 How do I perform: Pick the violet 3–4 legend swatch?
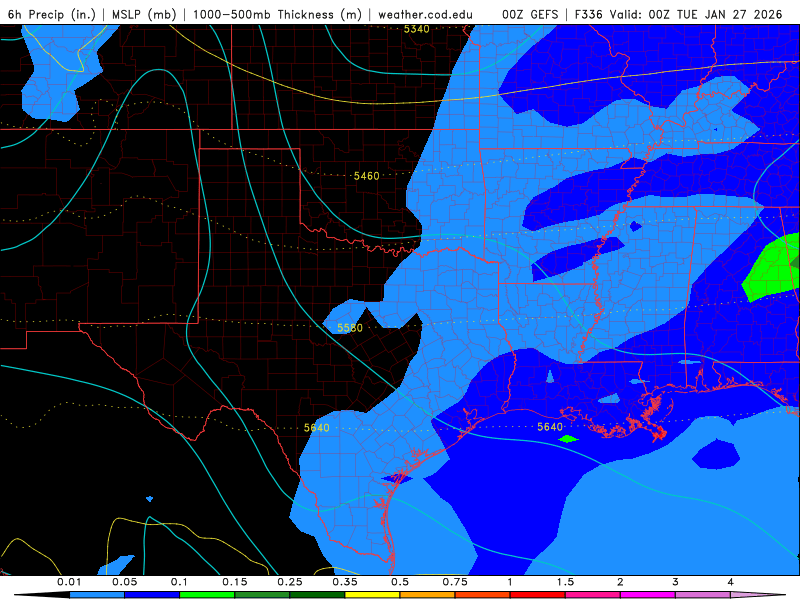coord(703,595)
